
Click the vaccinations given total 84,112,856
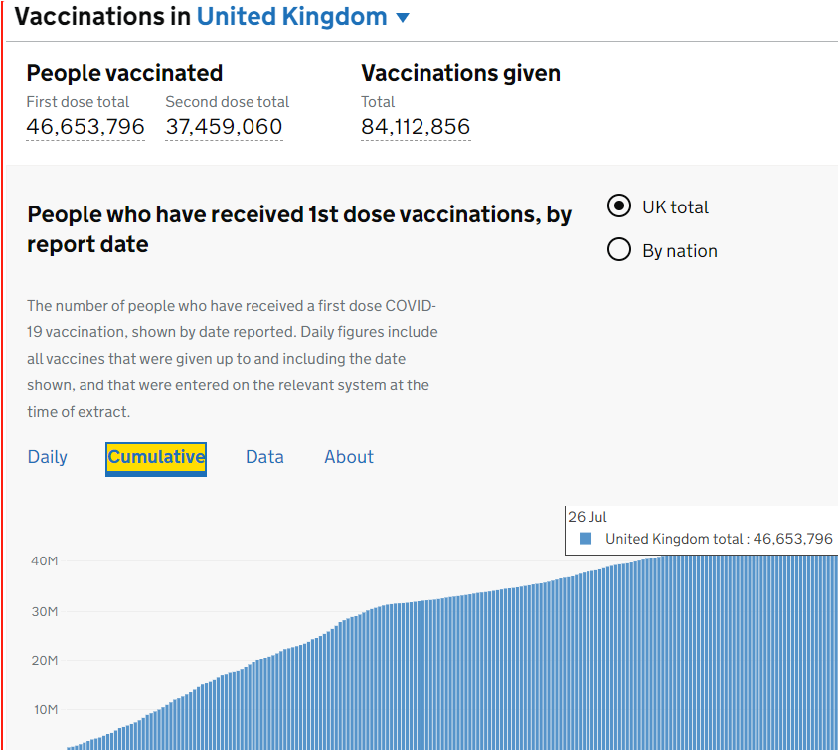pyautogui.click(x=416, y=127)
